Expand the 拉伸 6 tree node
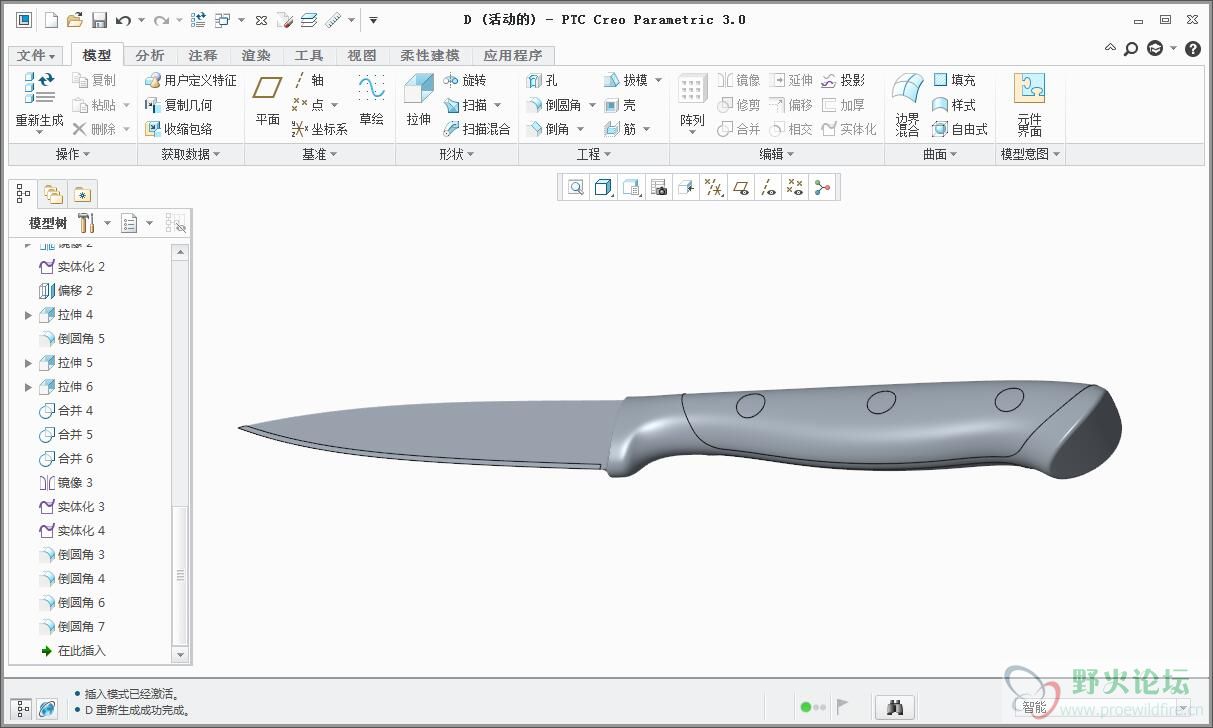The height and width of the screenshot is (728, 1213). coord(28,387)
